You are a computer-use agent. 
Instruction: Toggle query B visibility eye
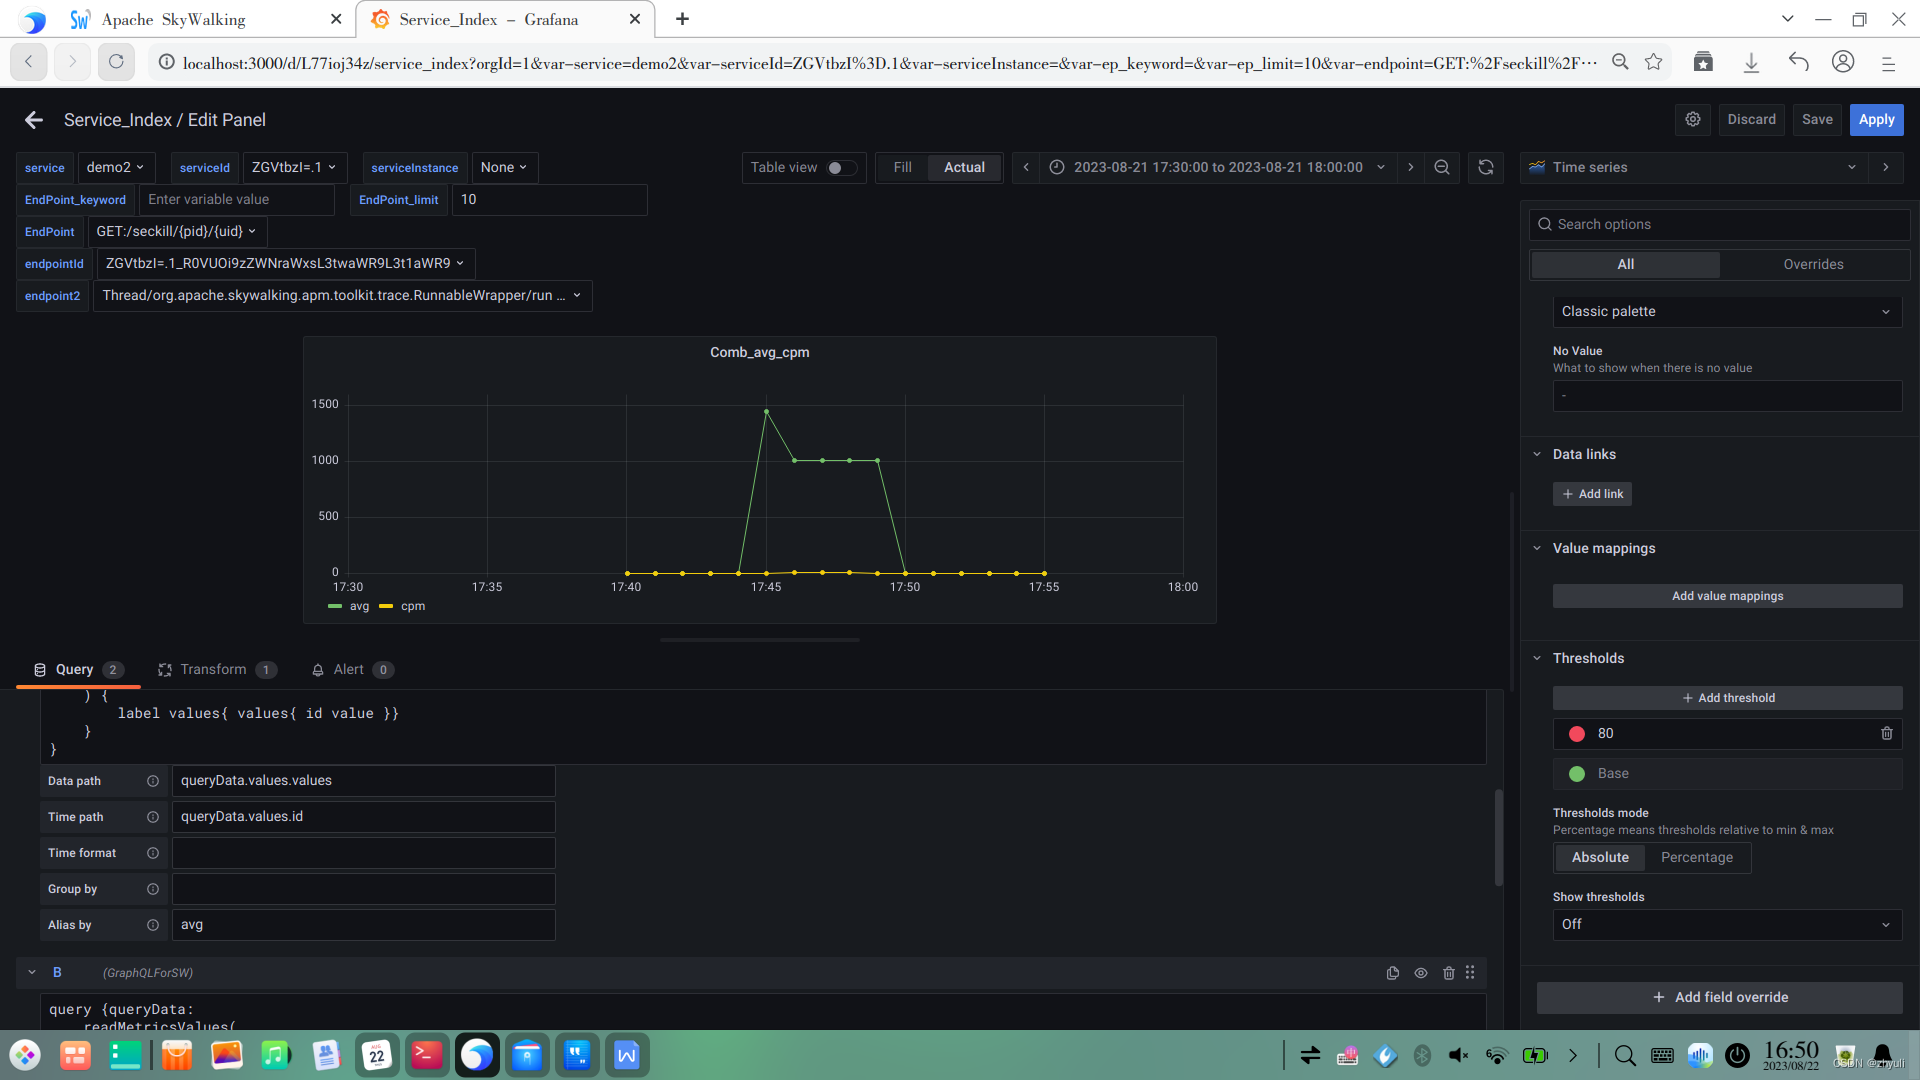(1421, 973)
